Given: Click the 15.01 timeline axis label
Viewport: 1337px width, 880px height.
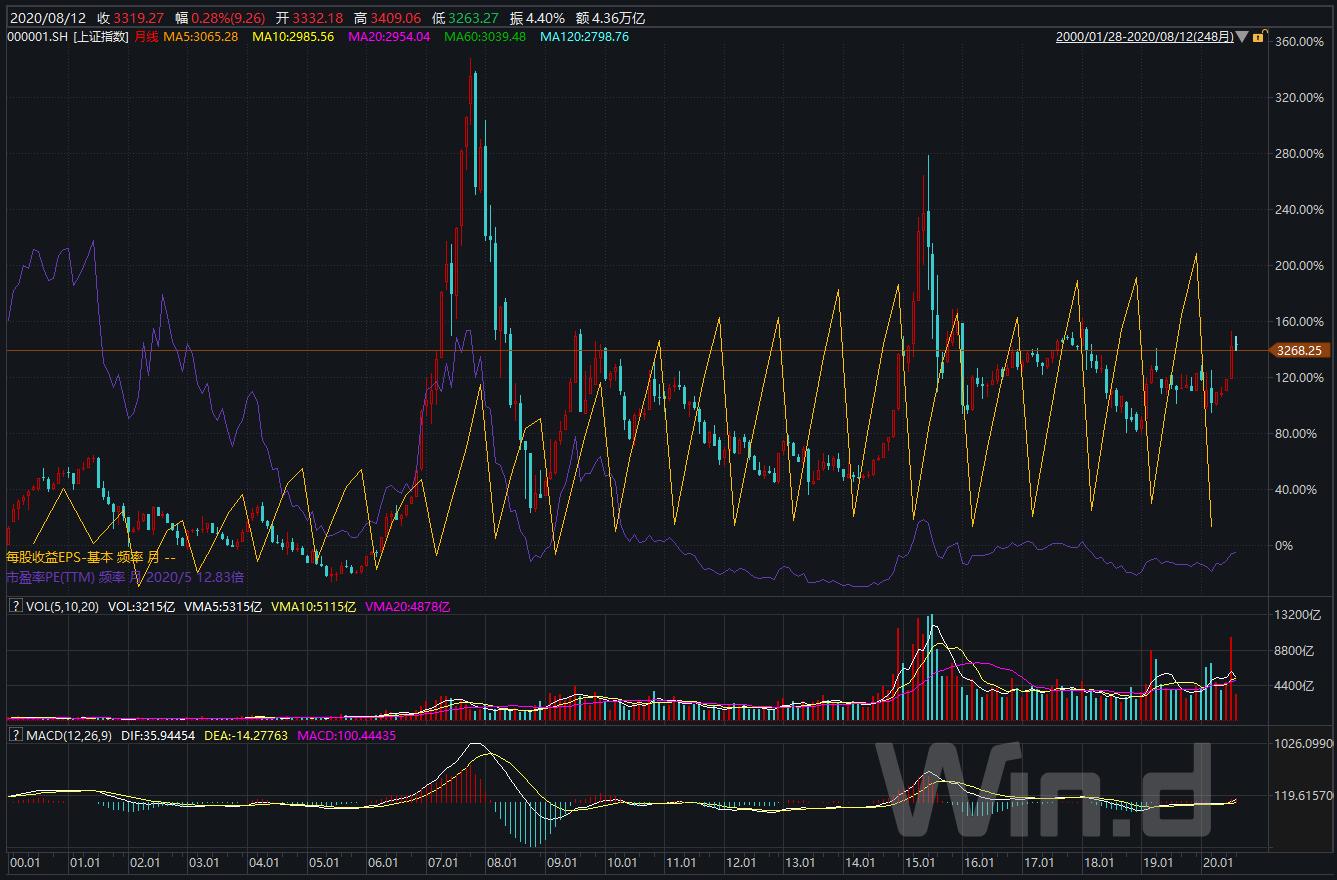Looking at the screenshot, I should [919, 862].
